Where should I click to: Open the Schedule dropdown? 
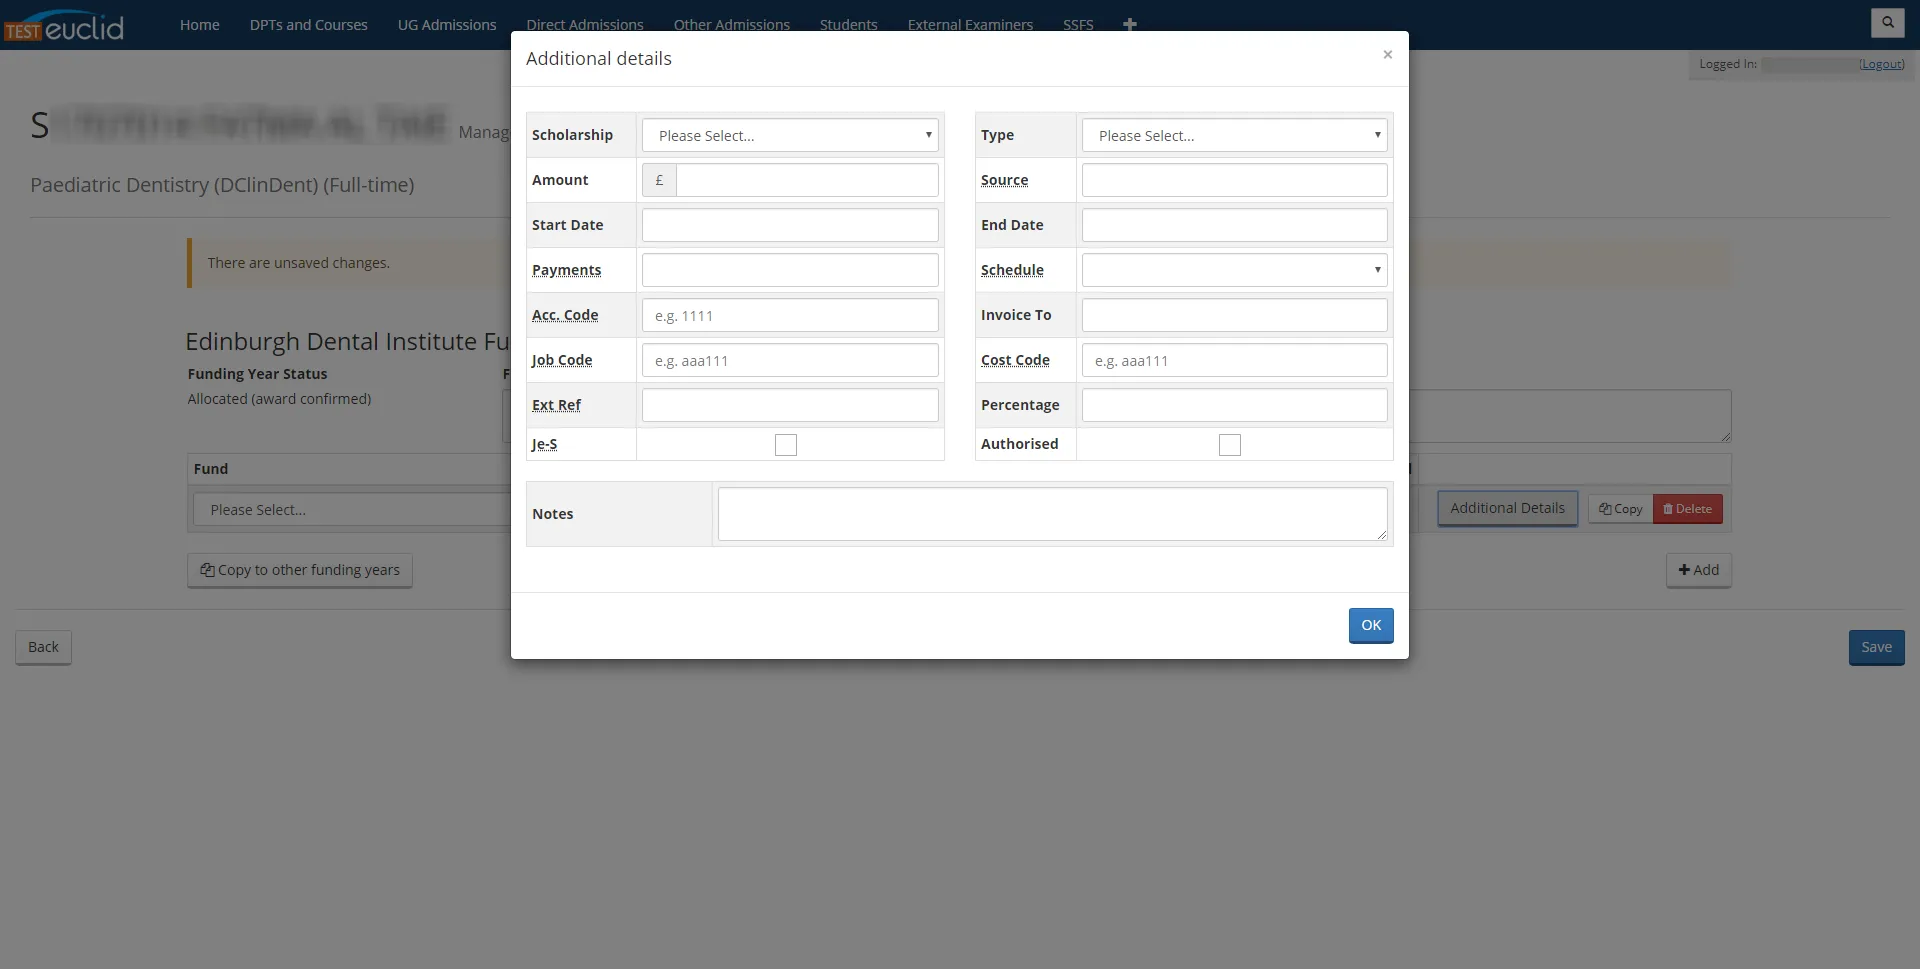pyautogui.click(x=1234, y=270)
